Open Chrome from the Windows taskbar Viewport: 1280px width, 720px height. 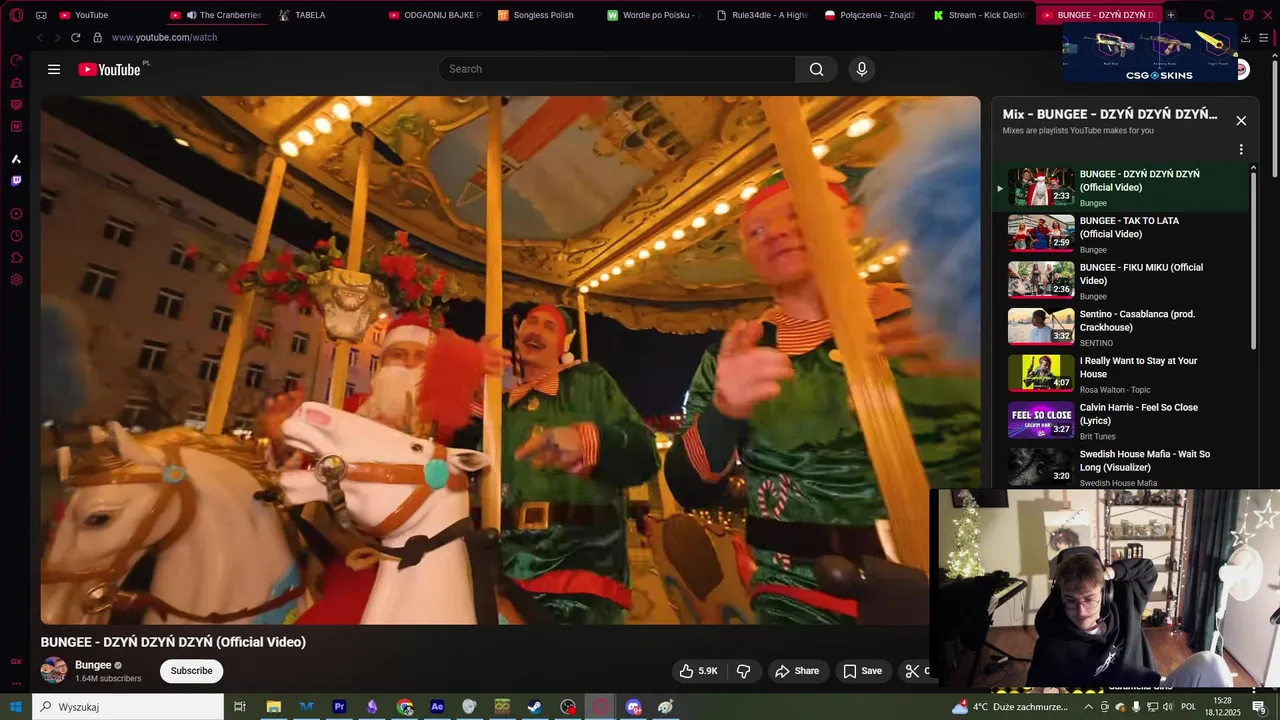point(405,707)
